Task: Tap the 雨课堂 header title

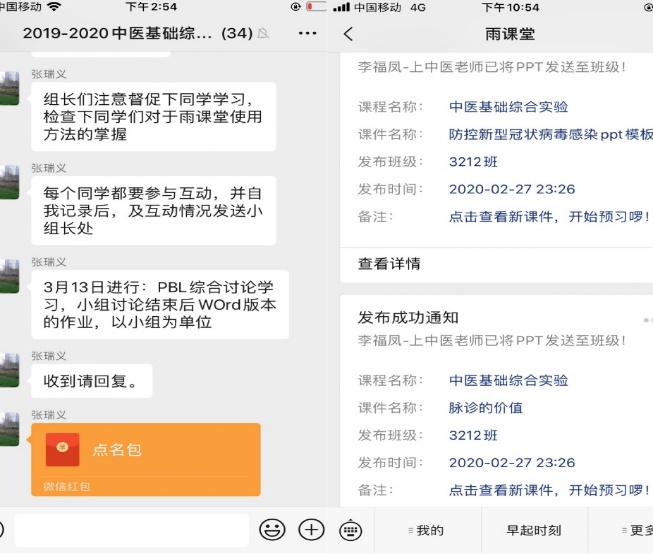Action: point(510,34)
